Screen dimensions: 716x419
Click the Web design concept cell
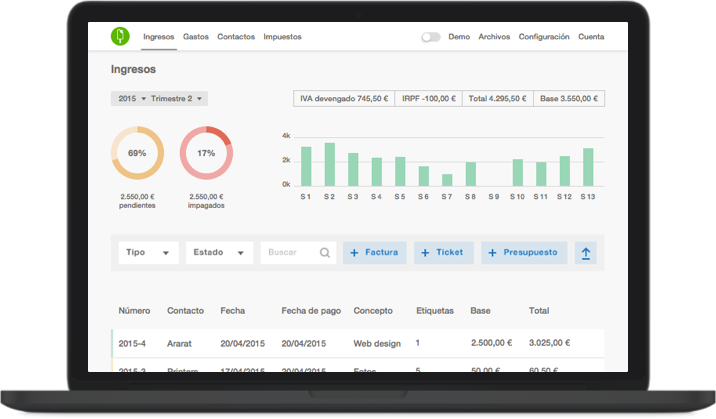click(x=377, y=344)
